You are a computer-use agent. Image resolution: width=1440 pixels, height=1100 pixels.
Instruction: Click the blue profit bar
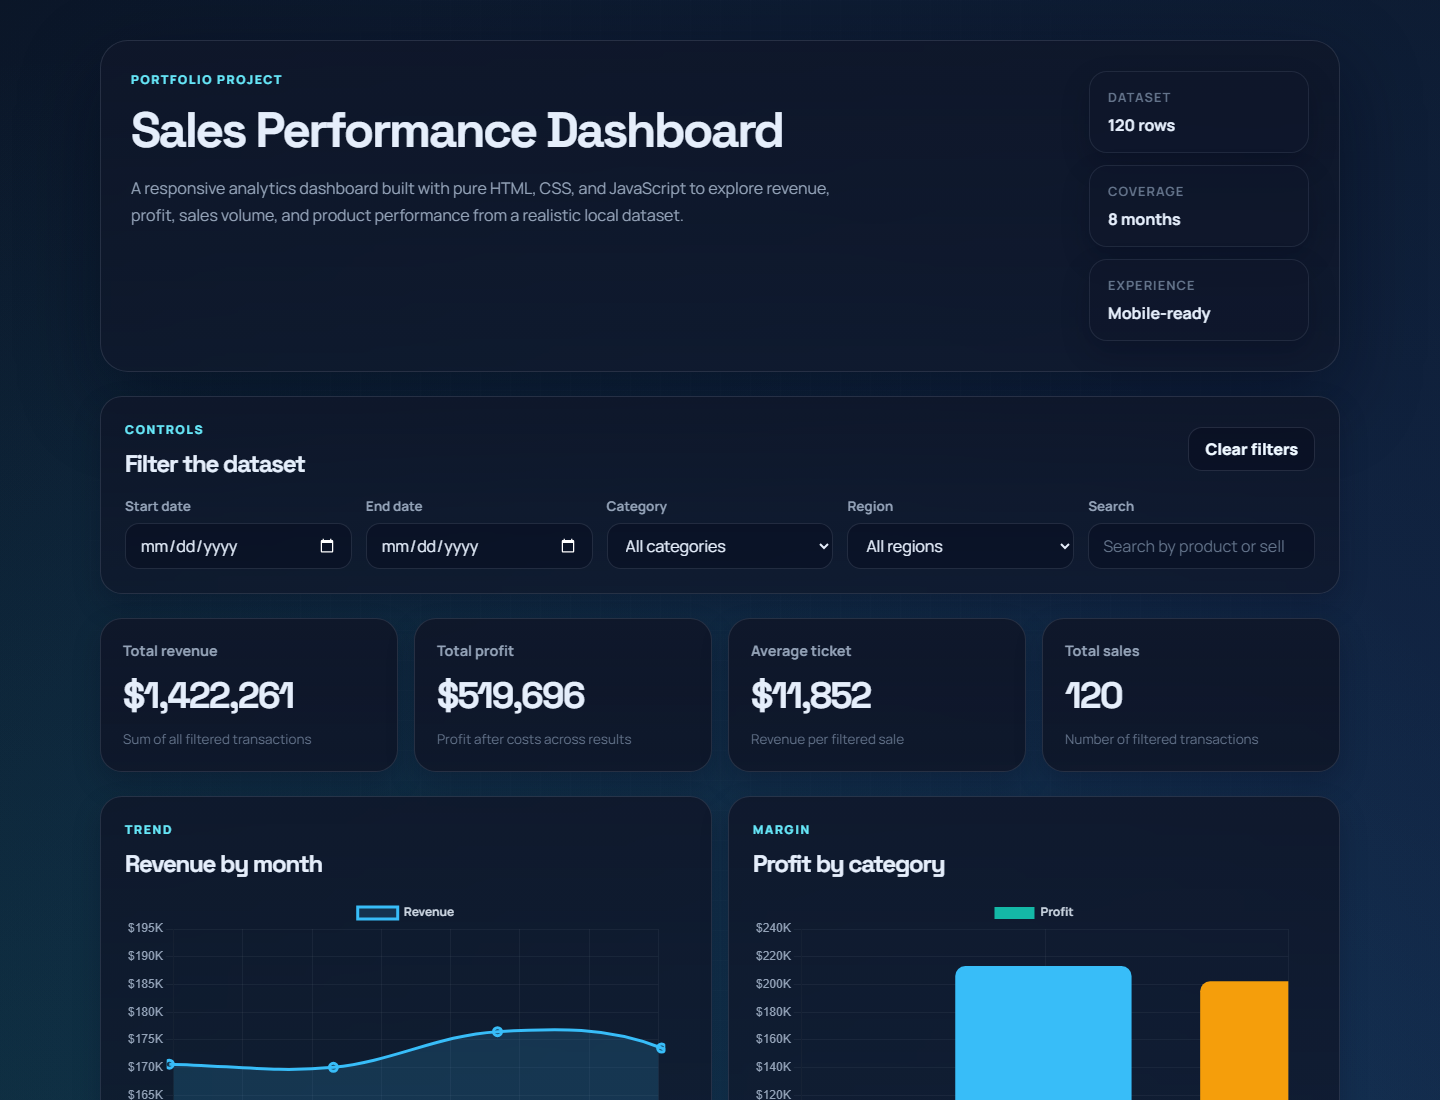point(1043,1033)
